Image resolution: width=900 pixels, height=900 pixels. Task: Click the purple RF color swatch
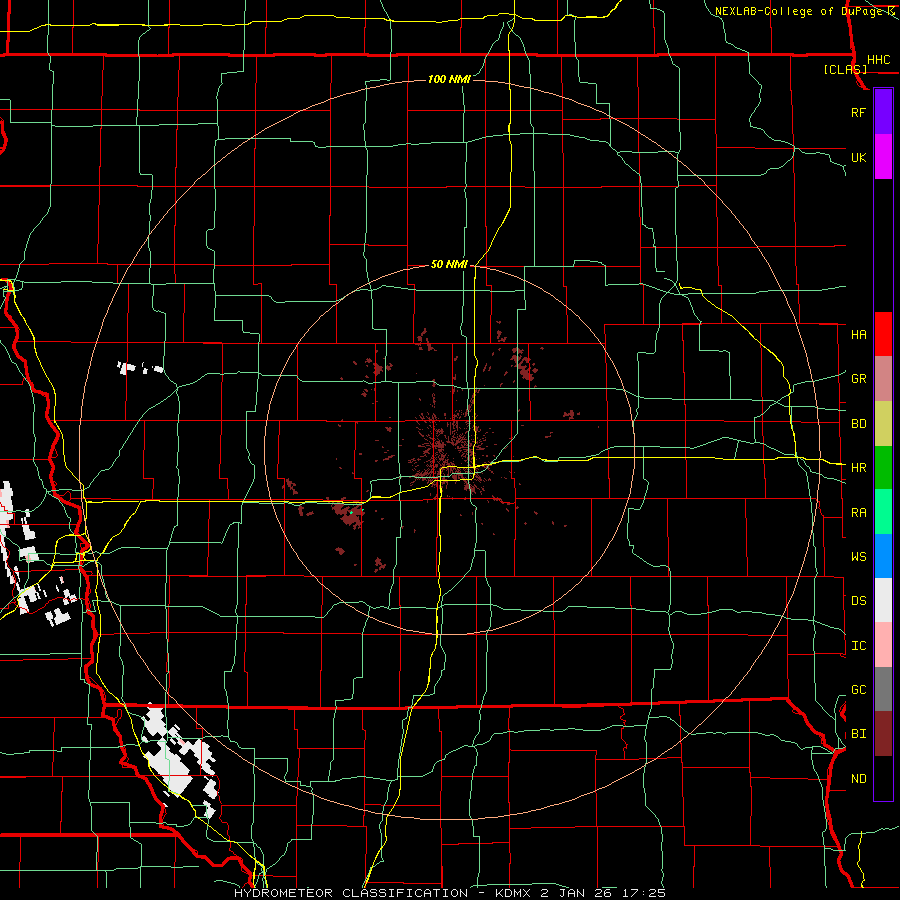tap(883, 112)
